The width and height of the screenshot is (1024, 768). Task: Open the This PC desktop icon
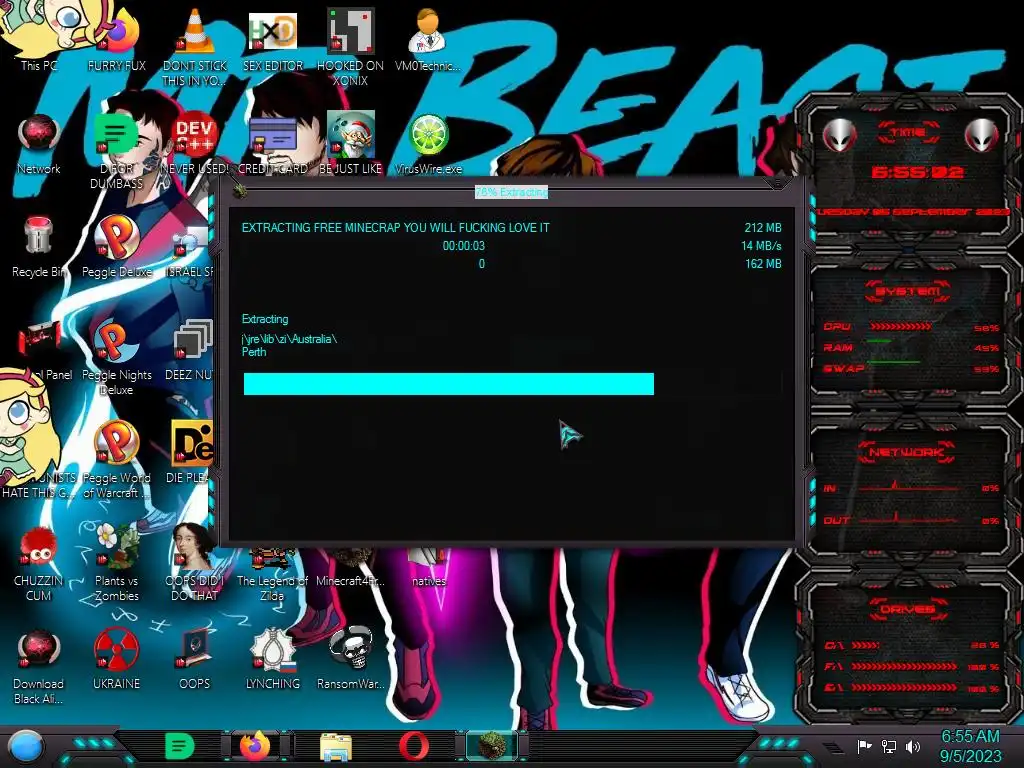[39, 38]
